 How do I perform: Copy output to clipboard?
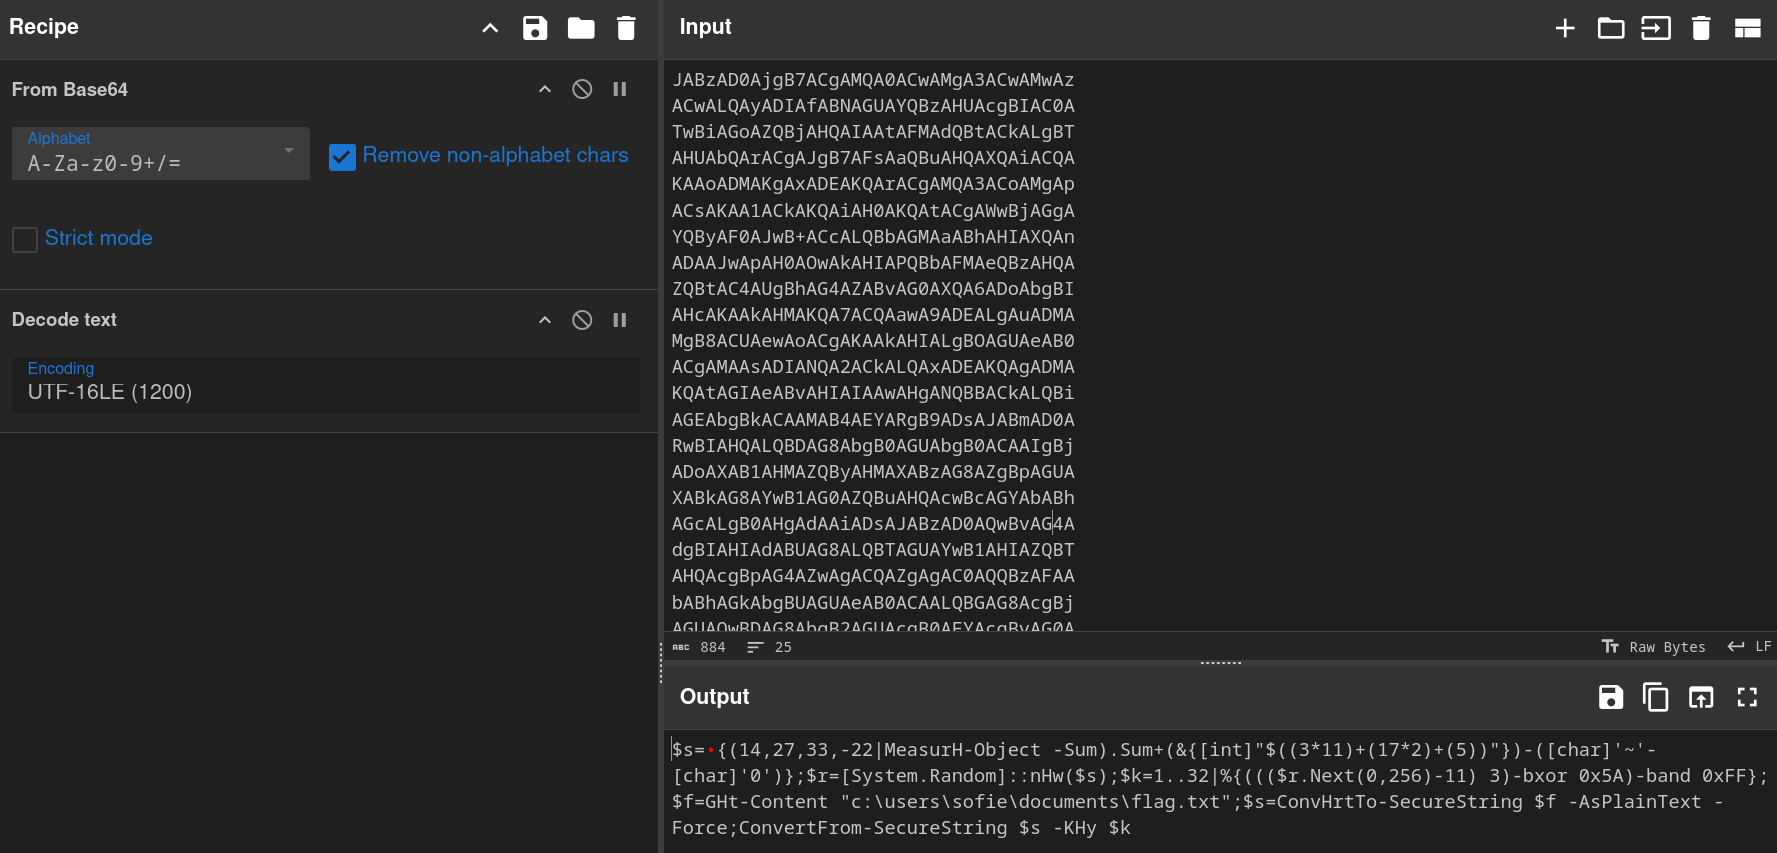click(1655, 697)
